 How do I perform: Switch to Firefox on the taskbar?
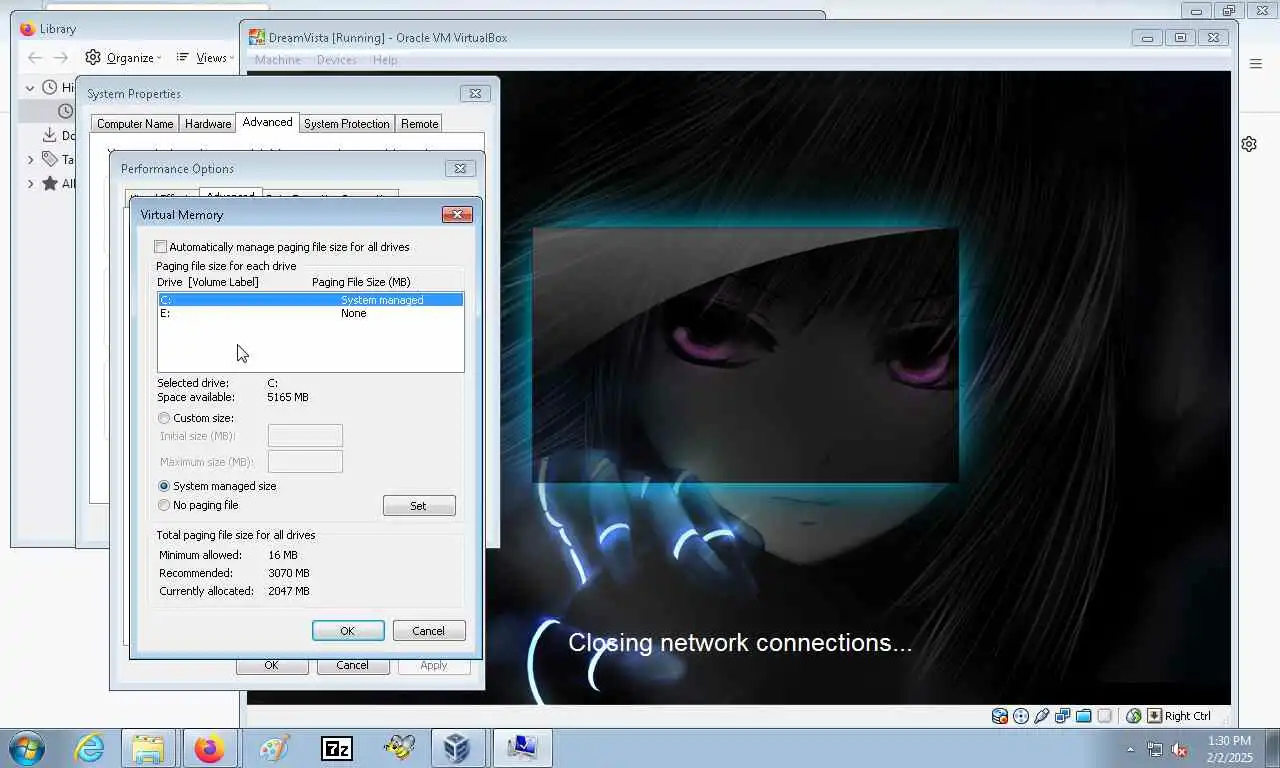[209, 748]
